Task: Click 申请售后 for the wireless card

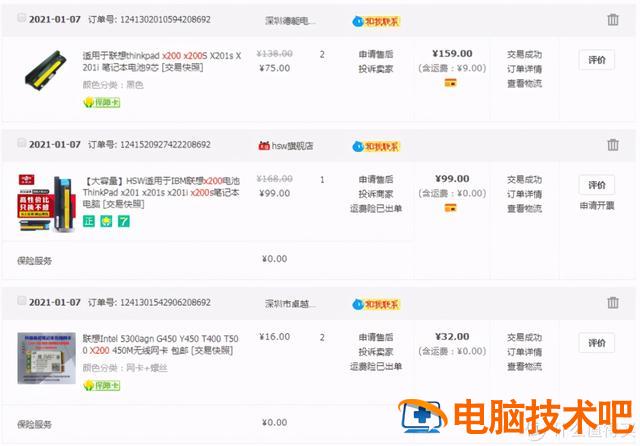Action: (376, 337)
